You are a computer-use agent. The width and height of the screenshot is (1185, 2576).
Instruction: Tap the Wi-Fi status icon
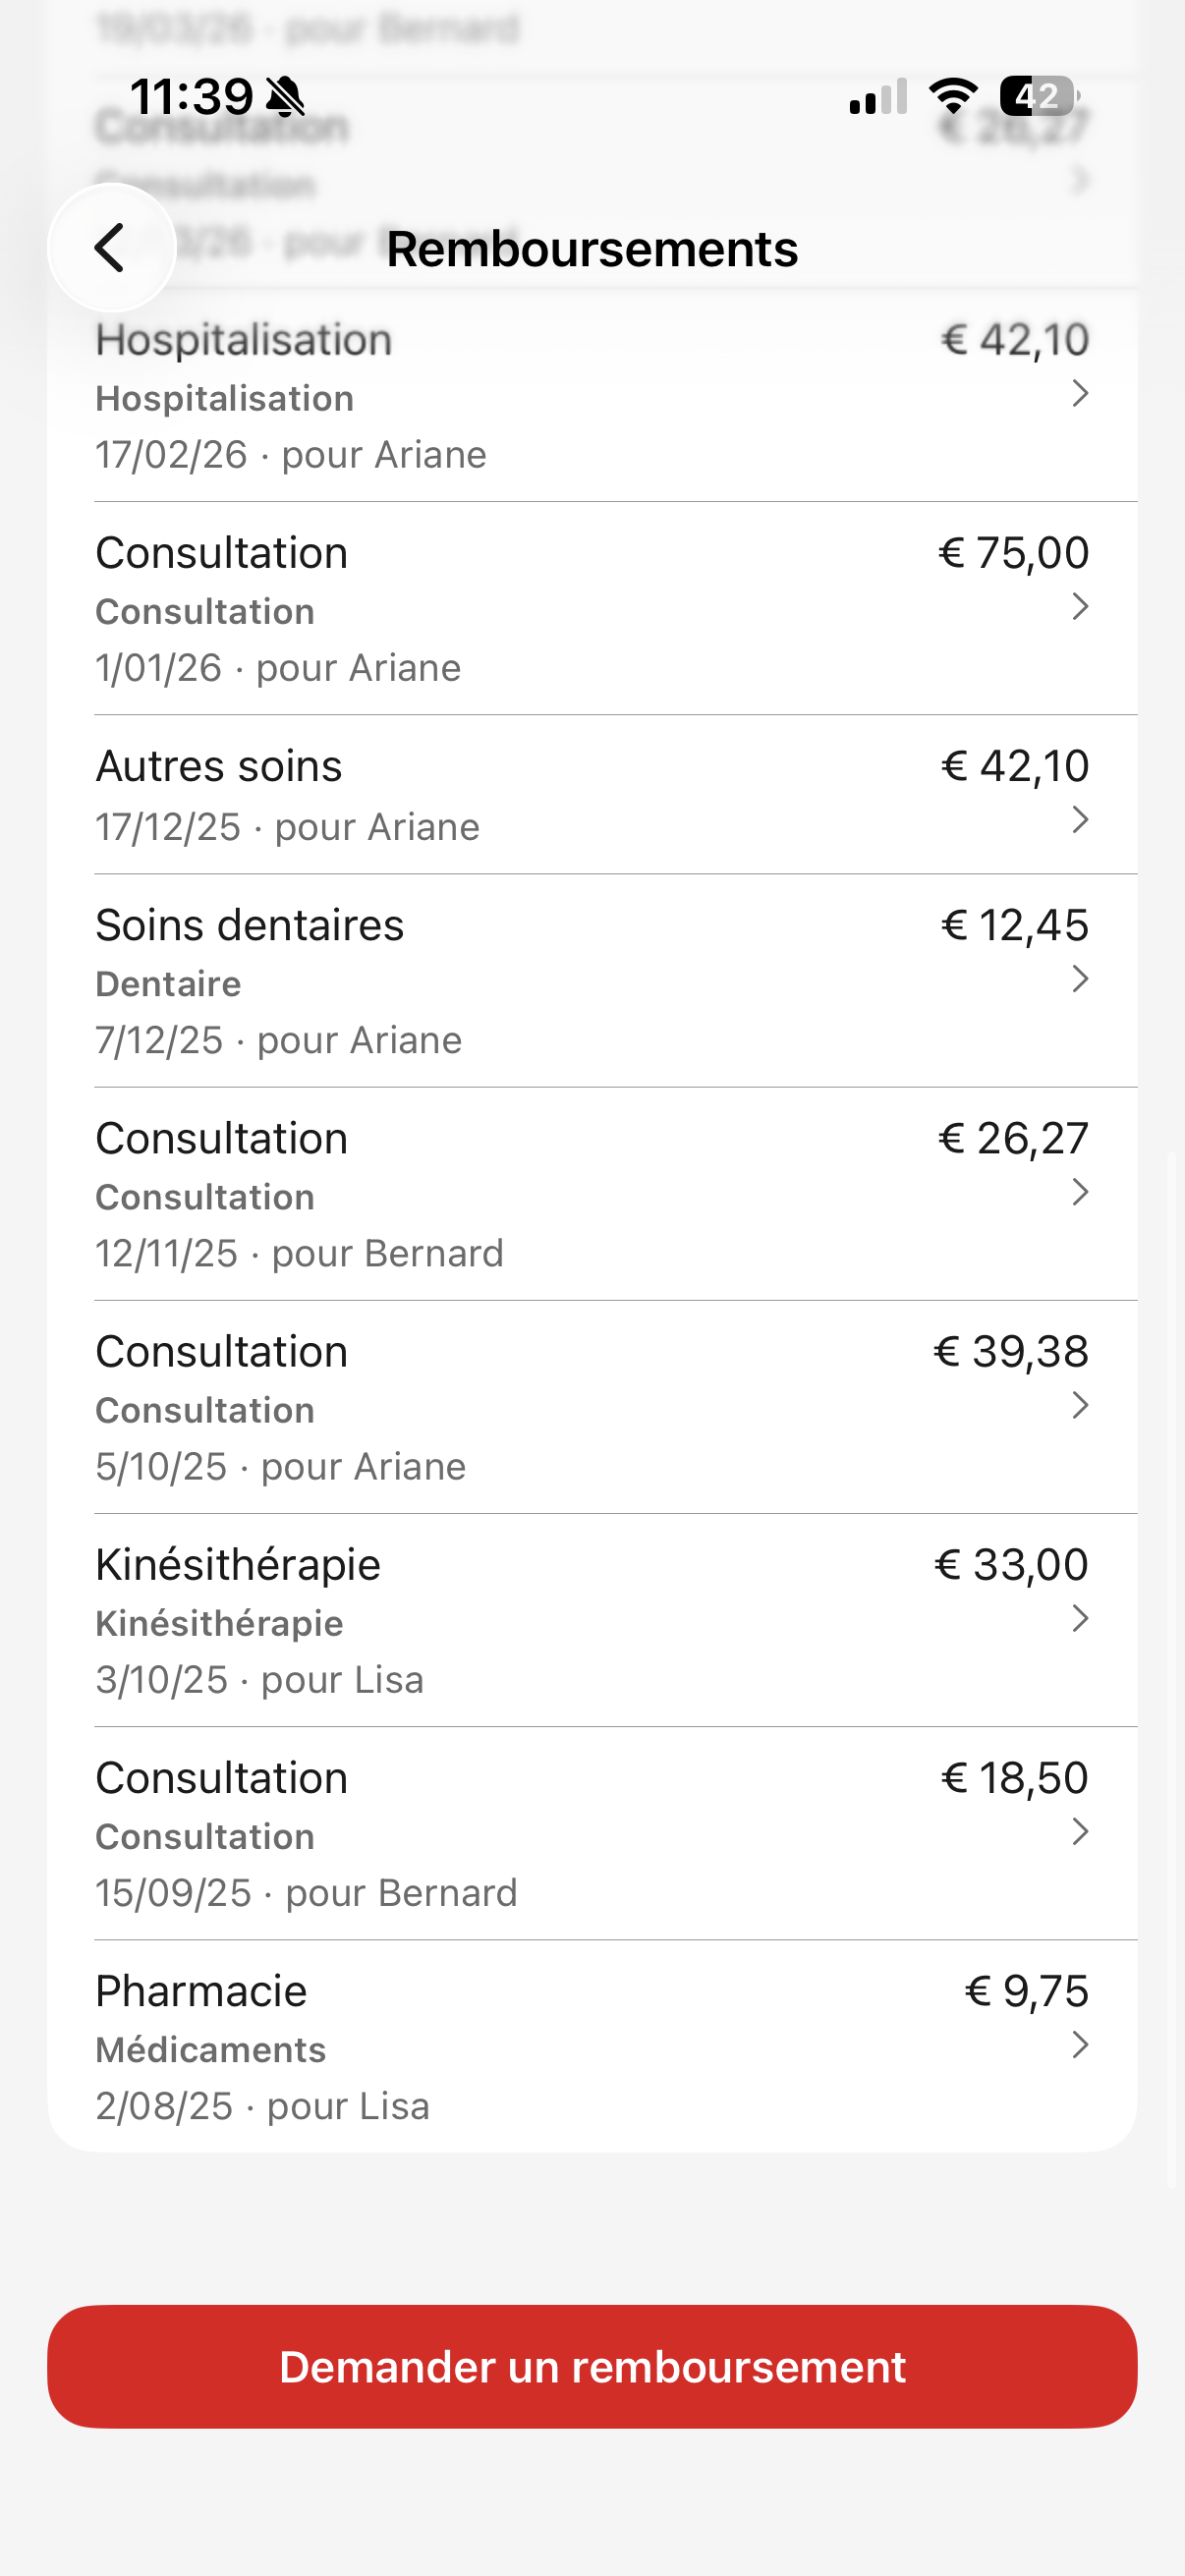tap(953, 96)
